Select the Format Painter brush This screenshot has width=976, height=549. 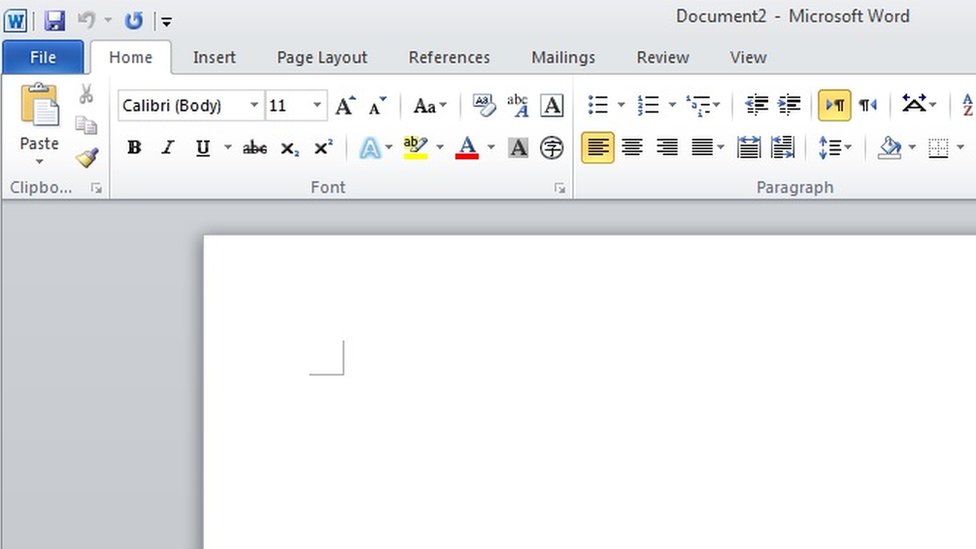pyautogui.click(x=87, y=157)
